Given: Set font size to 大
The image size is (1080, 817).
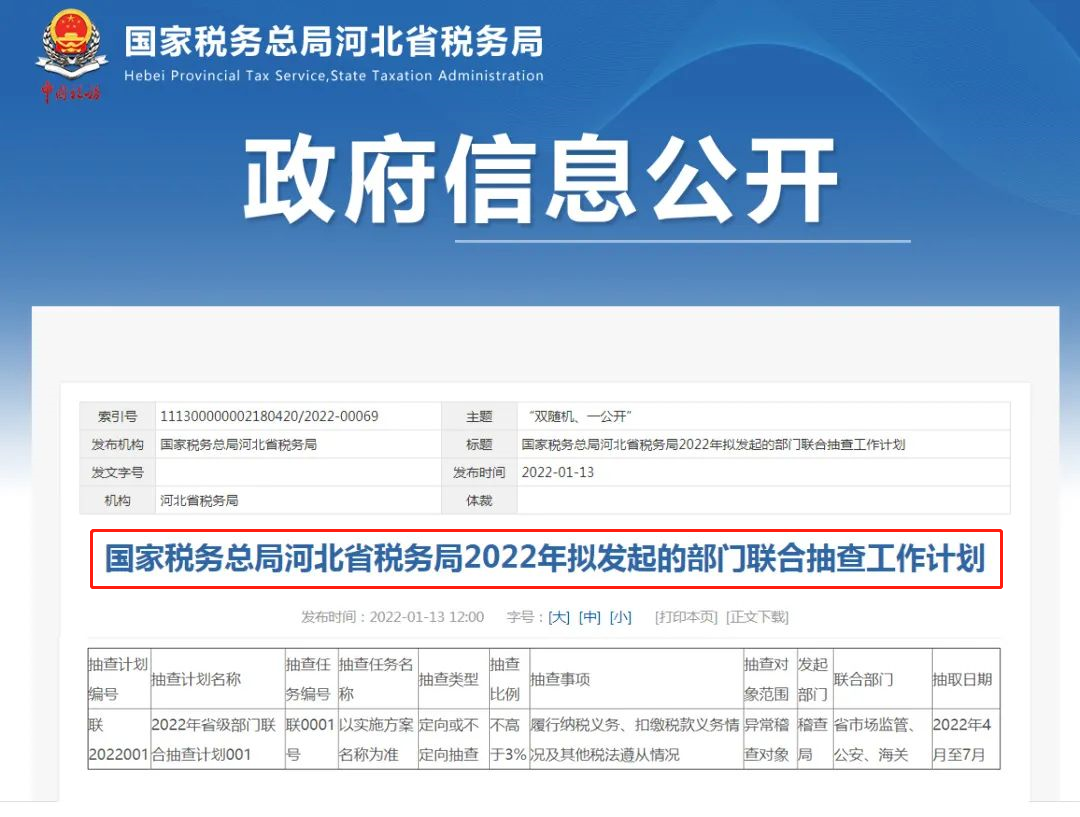Looking at the screenshot, I should pyautogui.click(x=559, y=617).
